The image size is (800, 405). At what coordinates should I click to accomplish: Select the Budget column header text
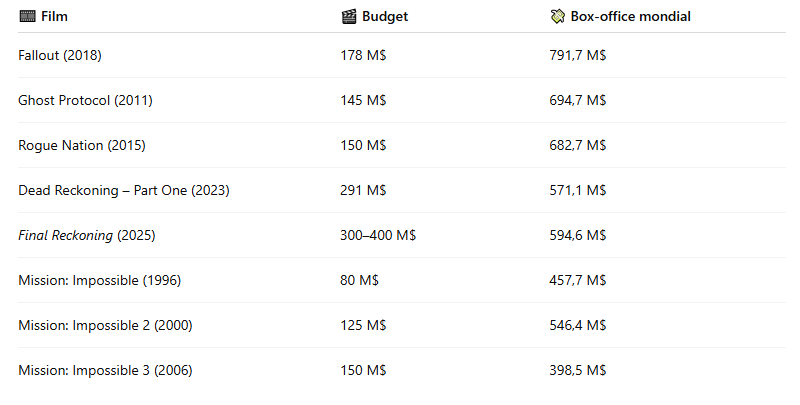click(x=385, y=16)
